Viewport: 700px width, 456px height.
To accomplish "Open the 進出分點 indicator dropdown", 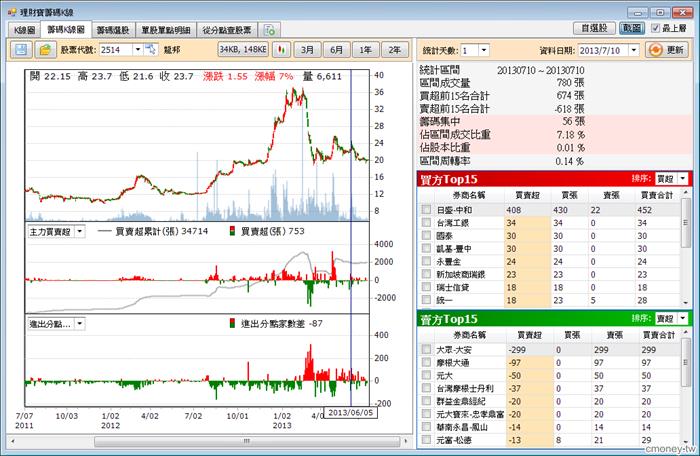I will 79,324.
